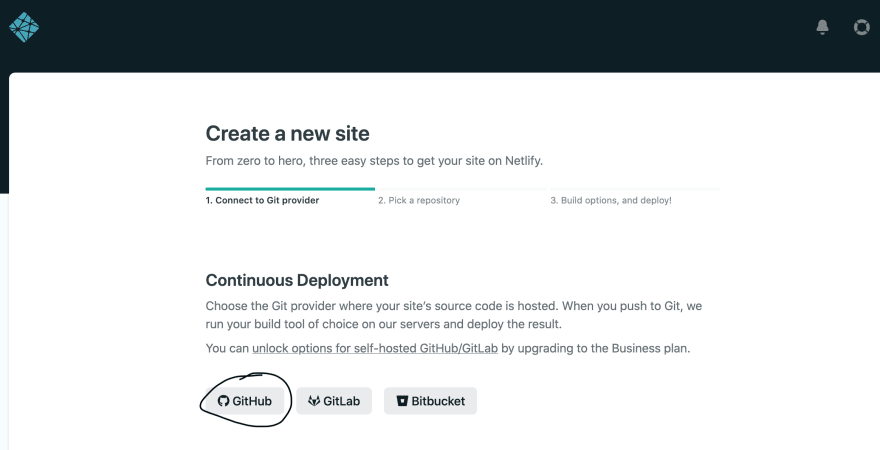Select step 1 Connect to Git provider
The width and height of the screenshot is (880, 450).
click(262, 200)
